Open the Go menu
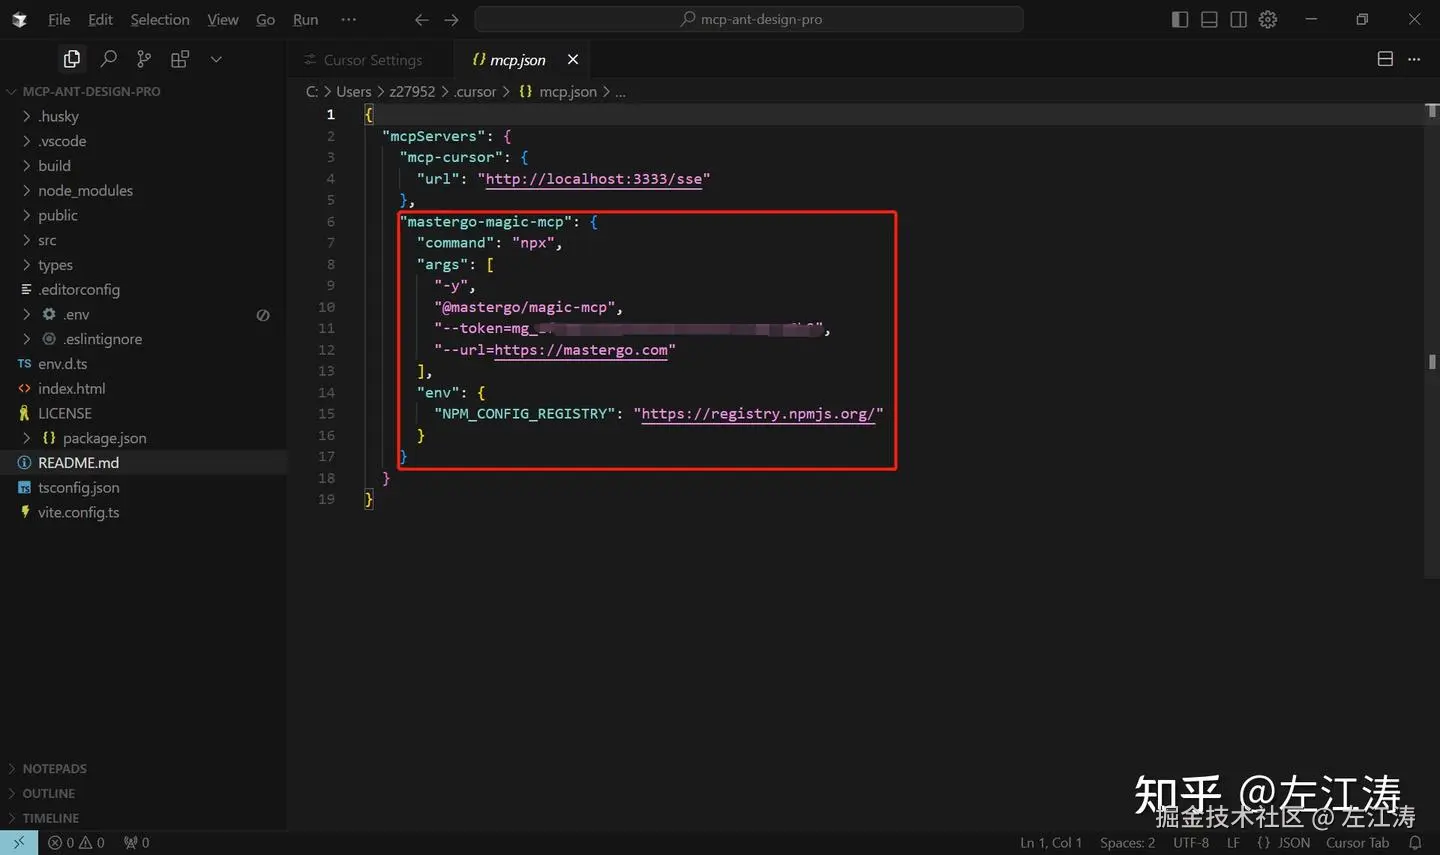 265,19
